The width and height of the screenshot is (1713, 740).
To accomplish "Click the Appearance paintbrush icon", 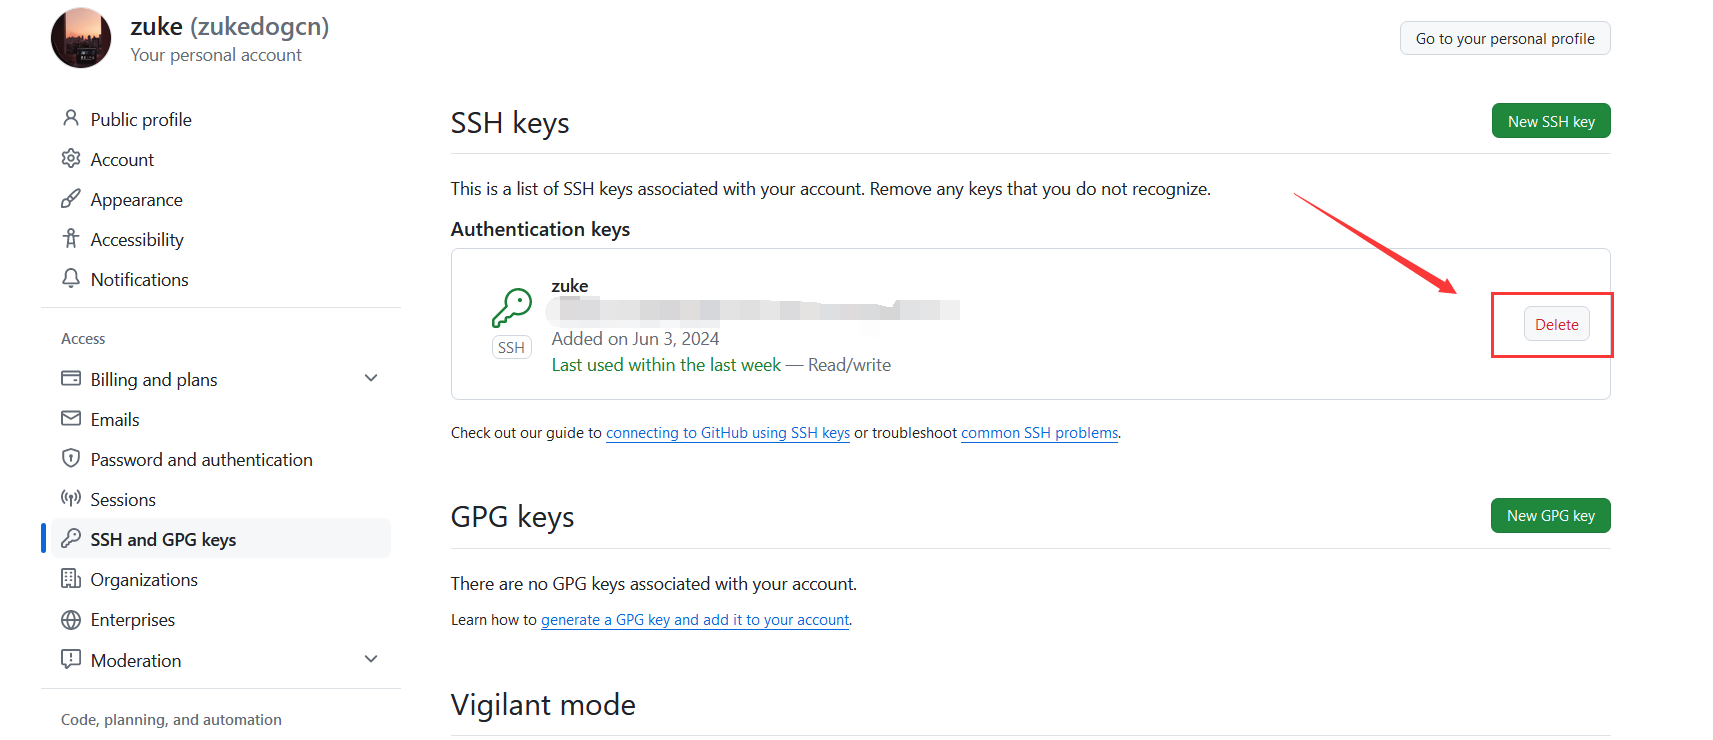I will click(x=71, y=198).
